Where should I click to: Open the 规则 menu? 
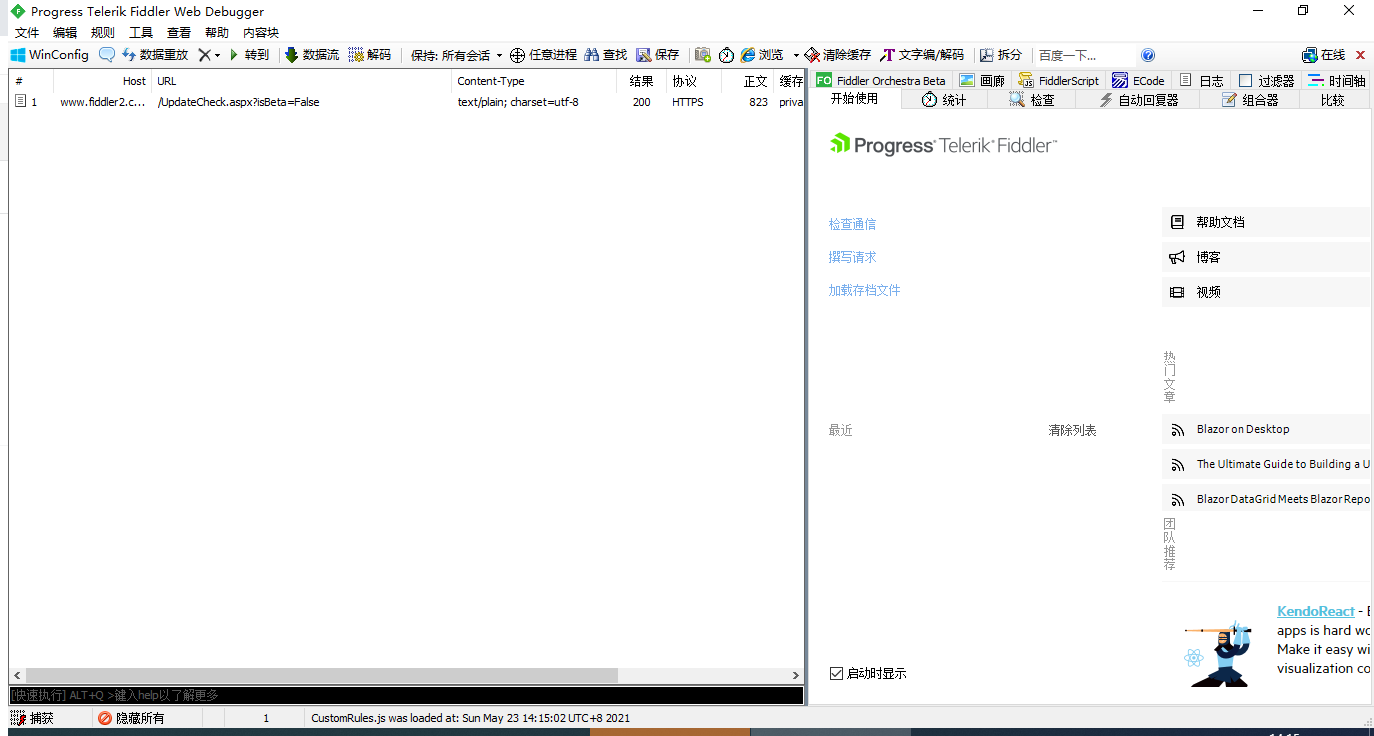[103, 33]
